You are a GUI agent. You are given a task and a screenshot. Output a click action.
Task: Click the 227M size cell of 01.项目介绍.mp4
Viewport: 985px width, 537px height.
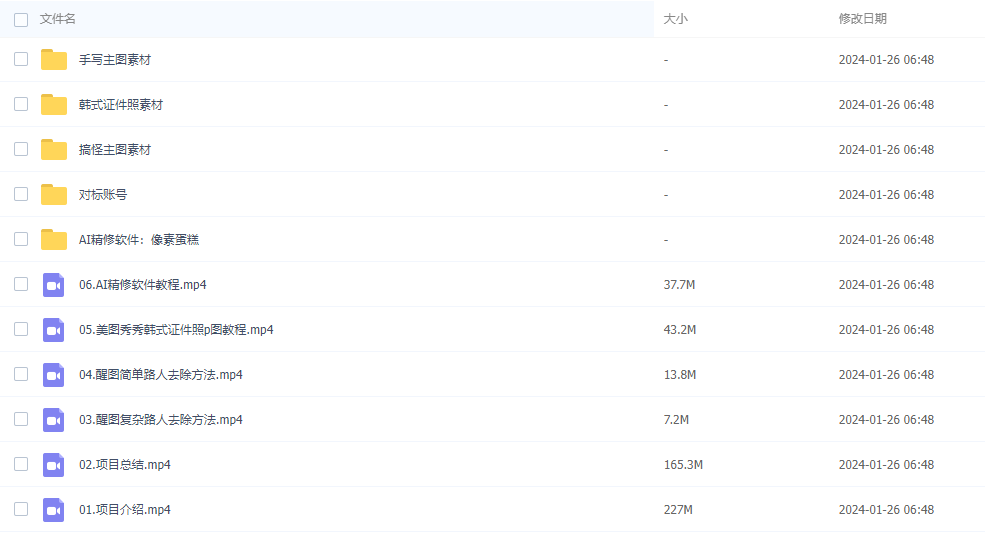(679, 510)
